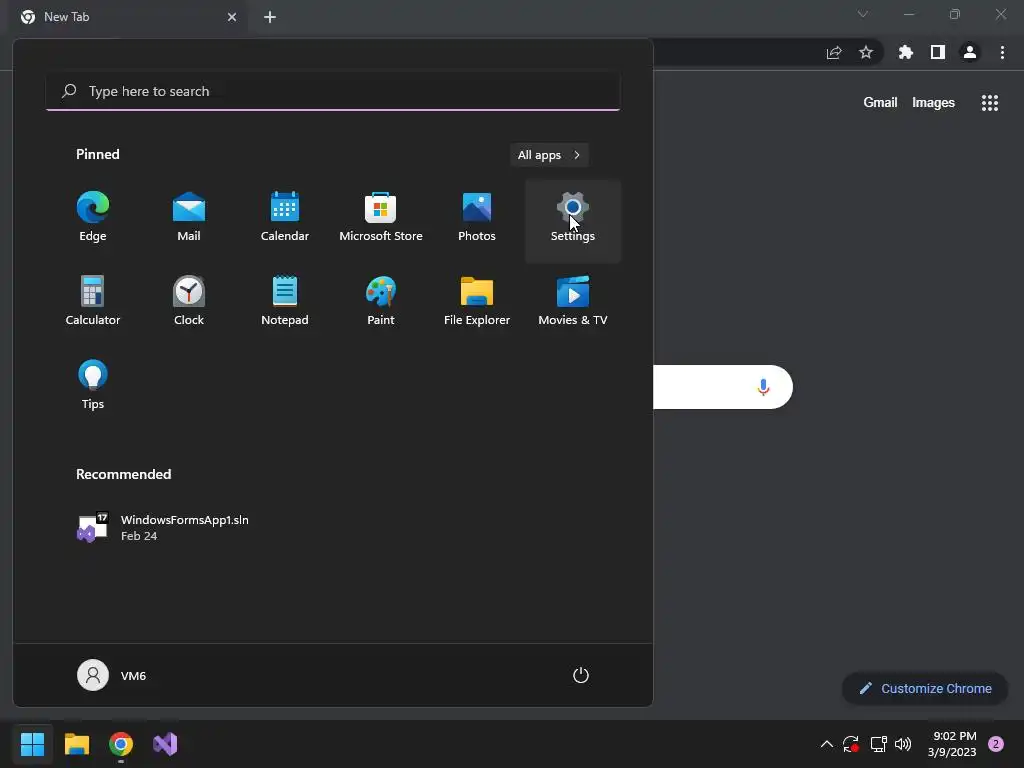1024x768 pixels.
Task: Open the clock showing 9:02 PM
Action: pos(952,744)
